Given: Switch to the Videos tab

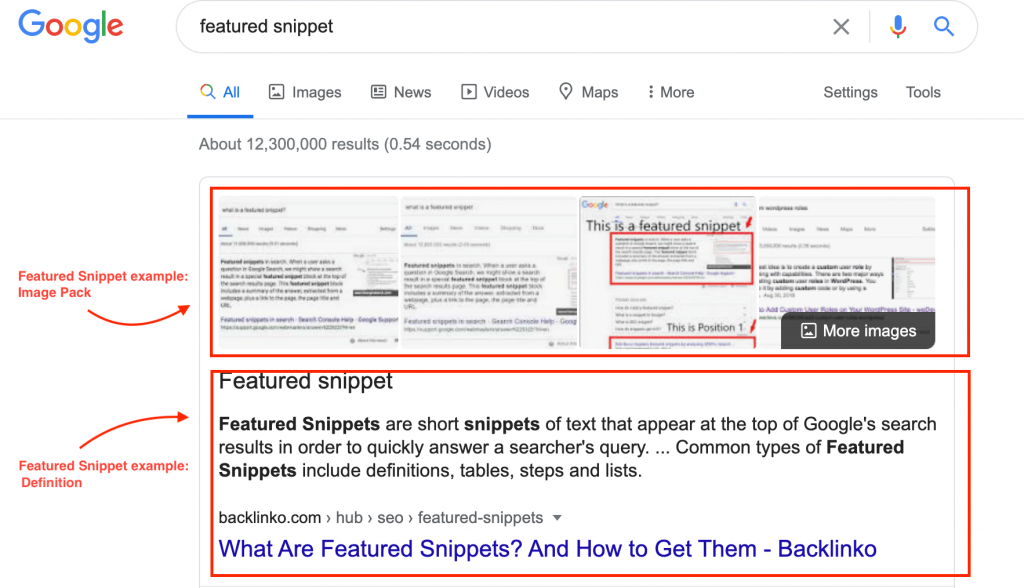Looking at the screenshot, I should (x=495, y=92).
